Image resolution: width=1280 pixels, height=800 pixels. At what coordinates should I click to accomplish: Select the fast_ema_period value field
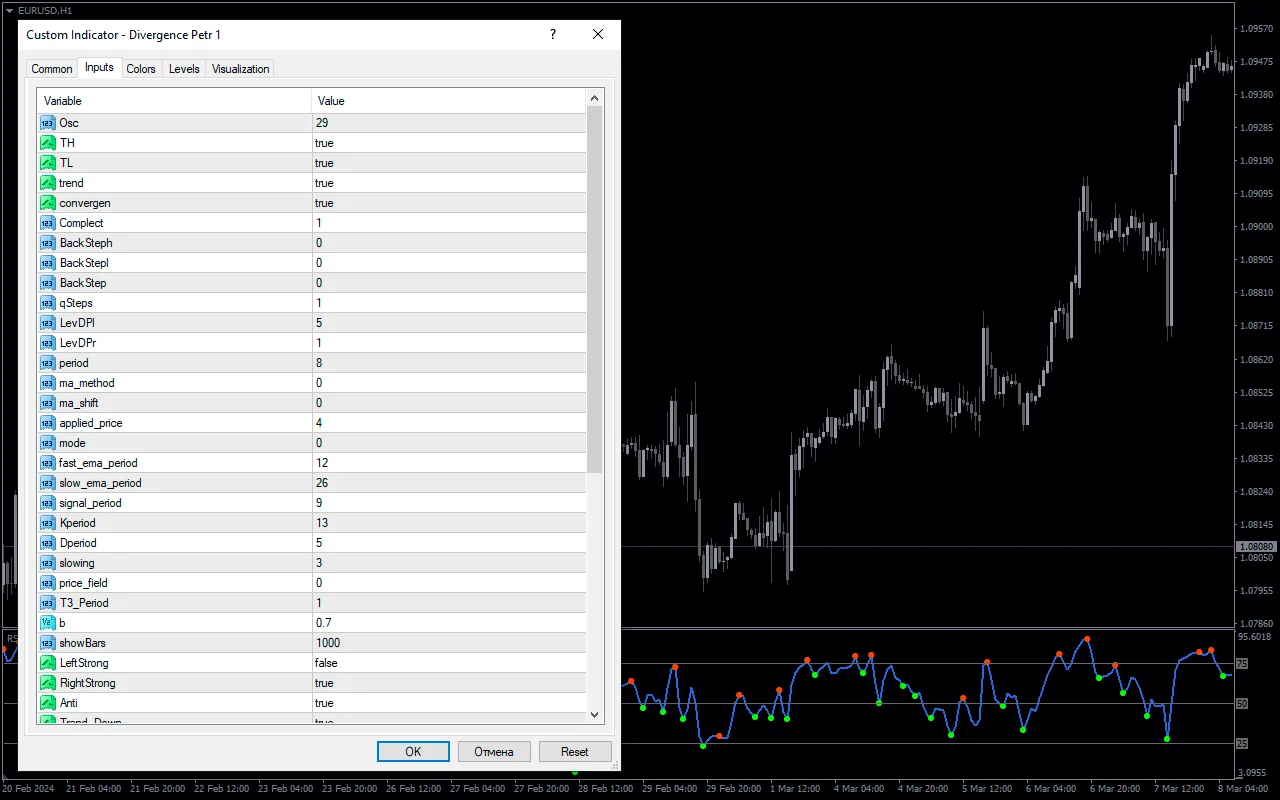448,463
